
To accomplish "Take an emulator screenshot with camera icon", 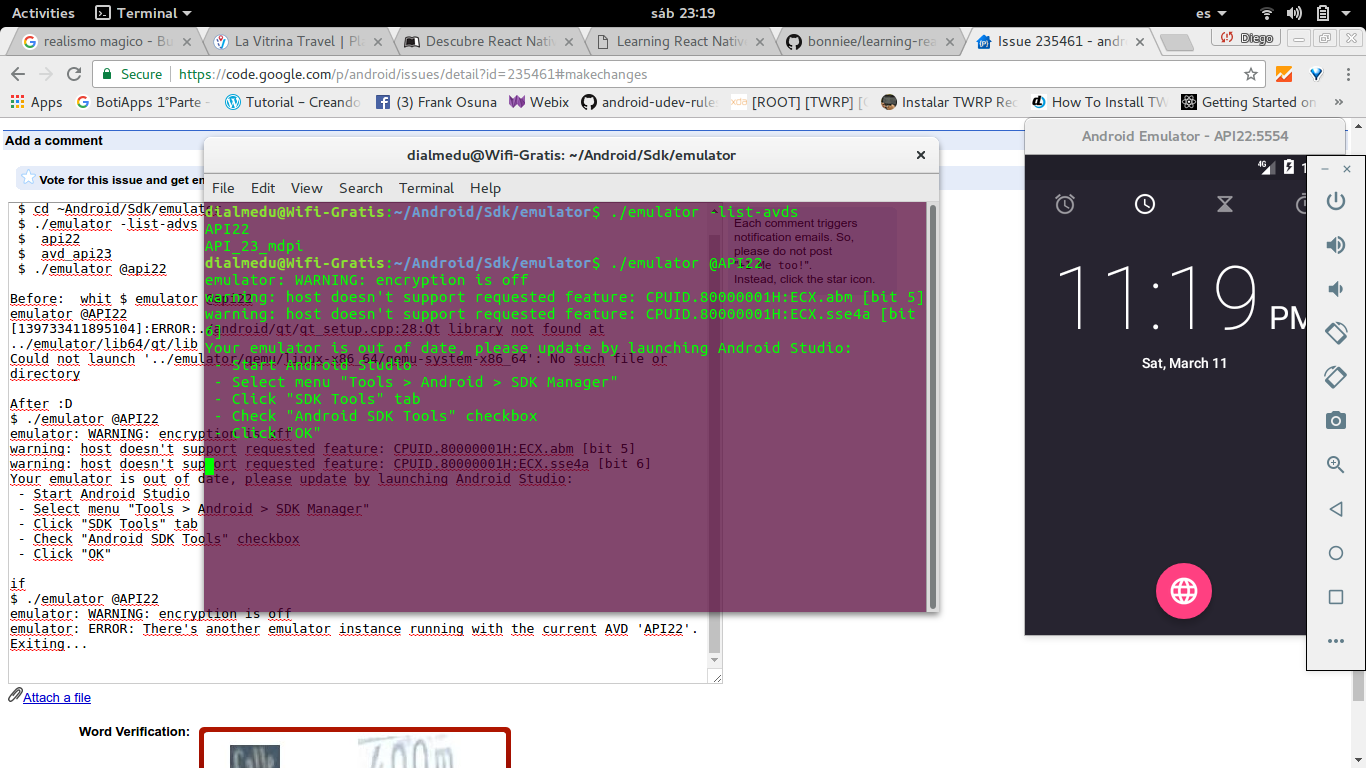I will click(x=1335, y=421).
